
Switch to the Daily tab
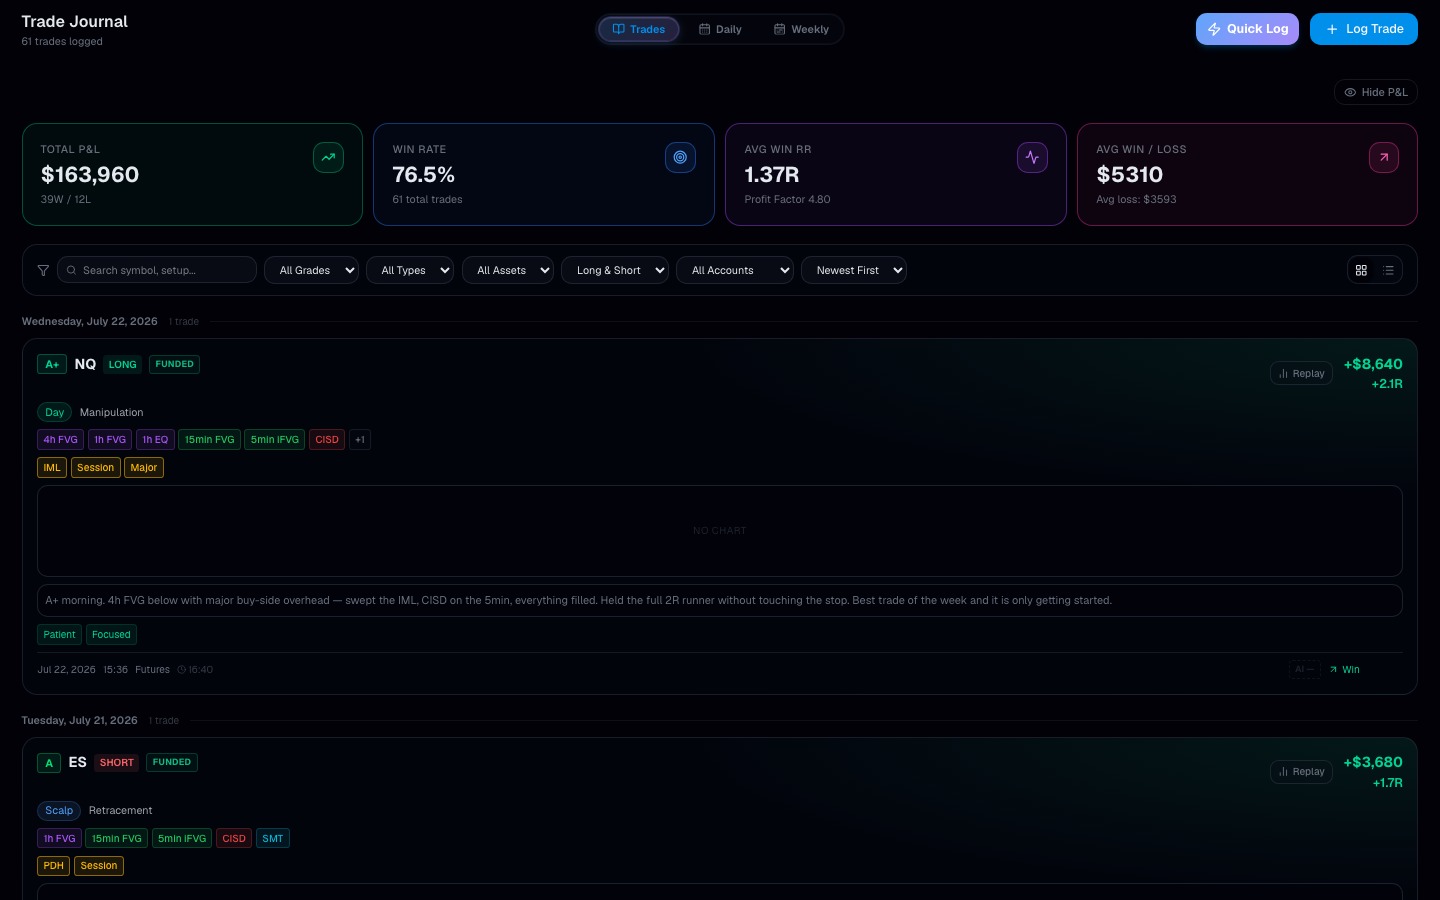tap(720, 29)
